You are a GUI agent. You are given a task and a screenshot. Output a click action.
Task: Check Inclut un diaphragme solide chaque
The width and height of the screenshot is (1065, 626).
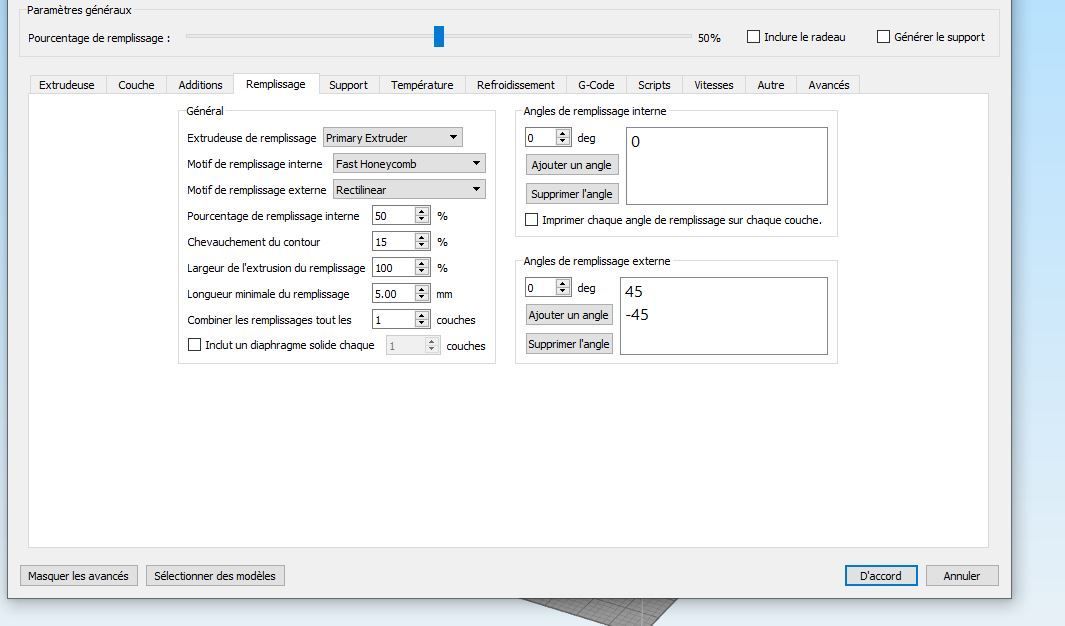[194, 345]
